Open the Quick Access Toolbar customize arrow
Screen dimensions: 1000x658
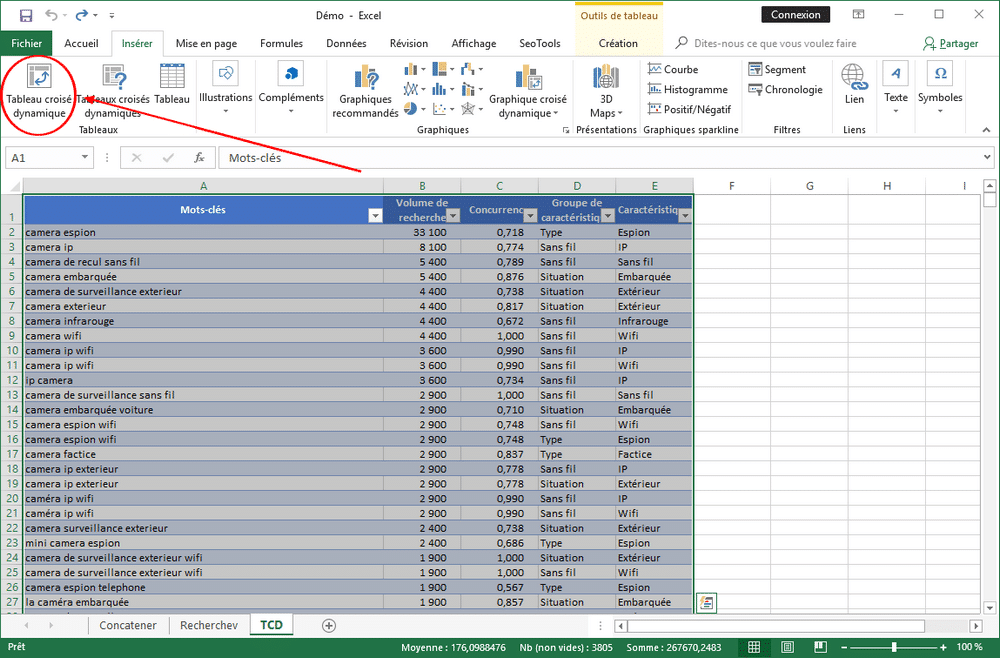[x=112, y=15]
